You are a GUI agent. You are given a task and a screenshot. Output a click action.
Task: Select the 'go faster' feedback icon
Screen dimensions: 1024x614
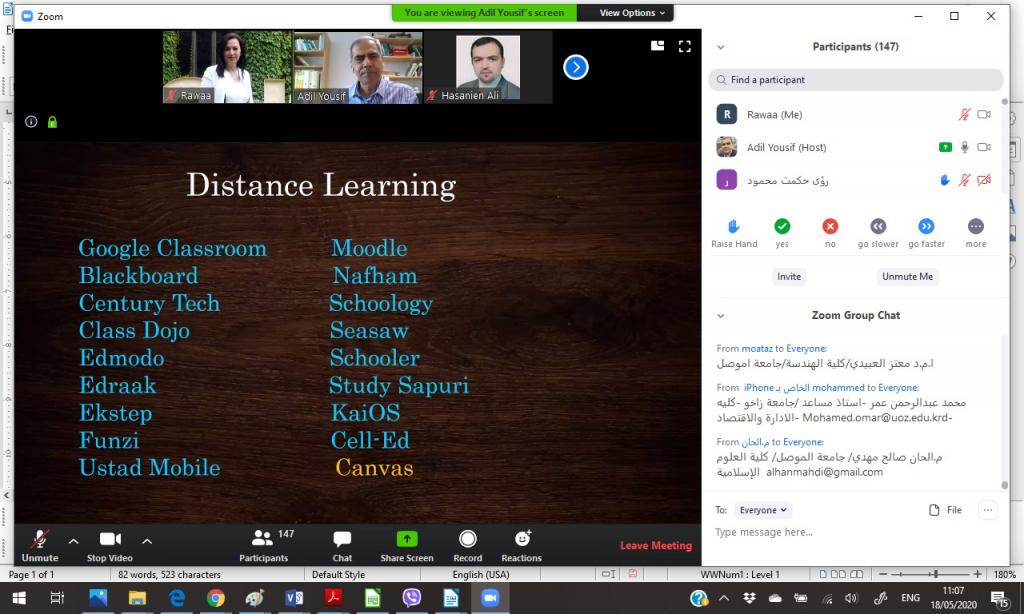[926, 227]
